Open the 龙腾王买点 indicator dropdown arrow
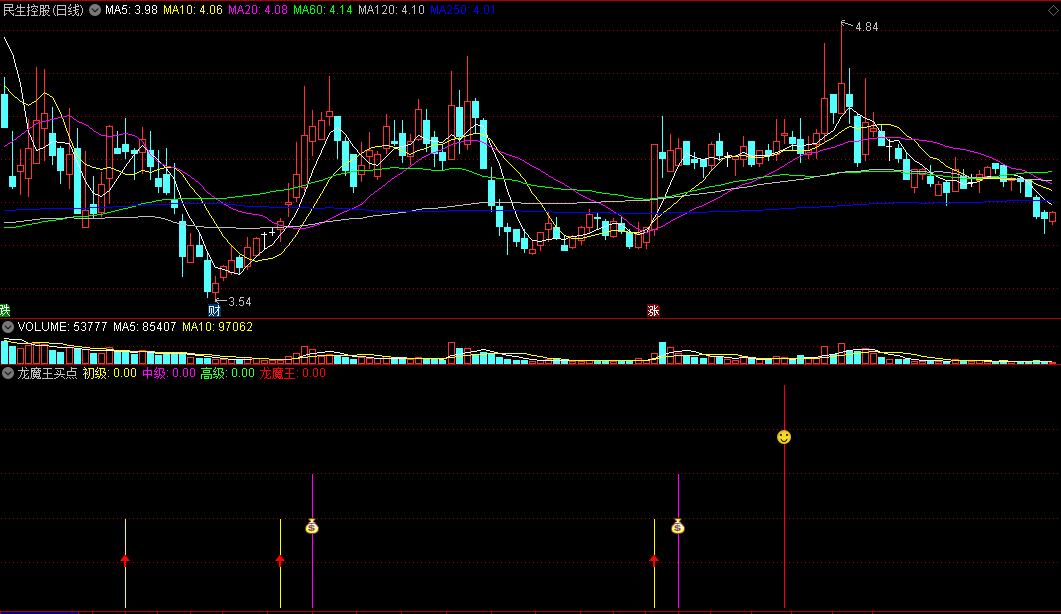1061x614 pixels. coord(8,373)
